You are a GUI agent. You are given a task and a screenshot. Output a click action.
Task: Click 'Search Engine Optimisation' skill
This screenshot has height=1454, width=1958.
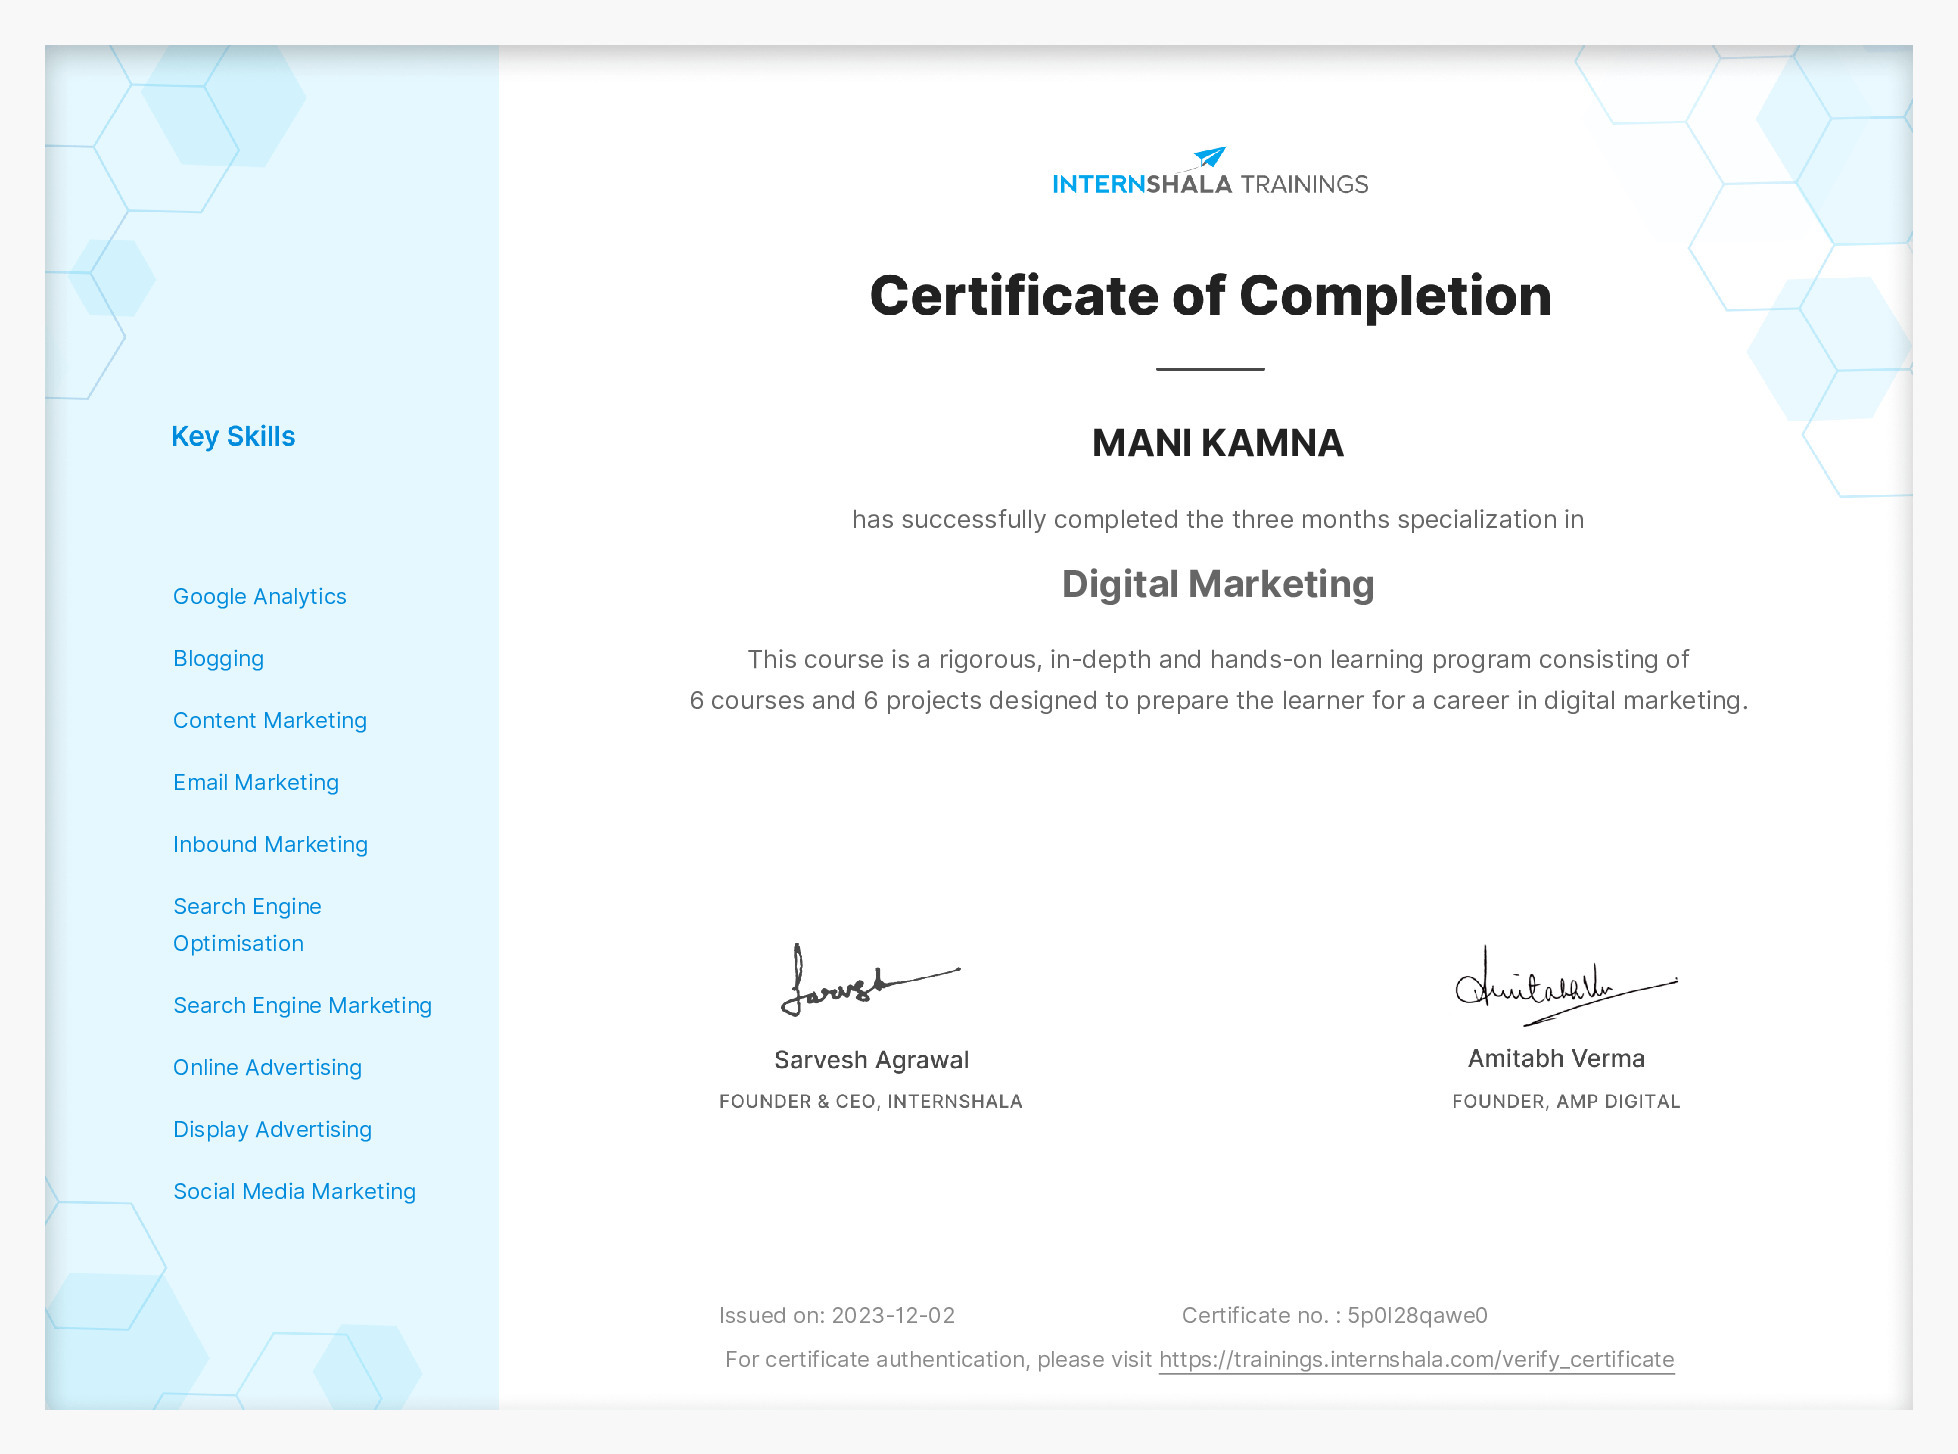(247, 925)
